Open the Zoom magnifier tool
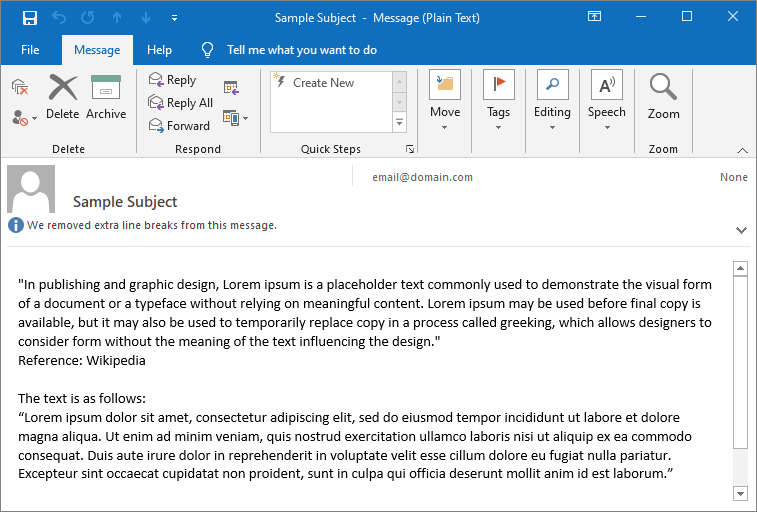 [x=663, y=97]
